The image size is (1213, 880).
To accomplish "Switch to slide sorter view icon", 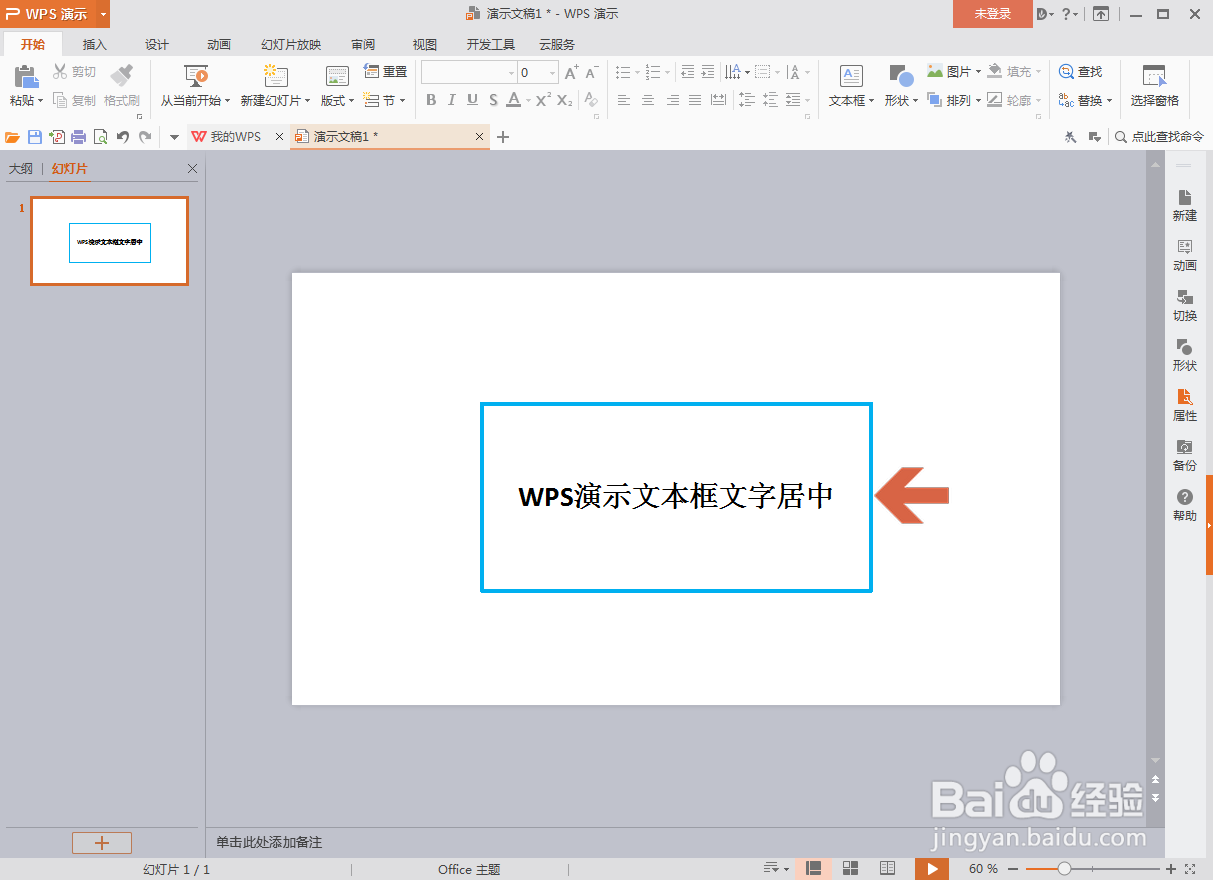I will (x=851, y=868).
